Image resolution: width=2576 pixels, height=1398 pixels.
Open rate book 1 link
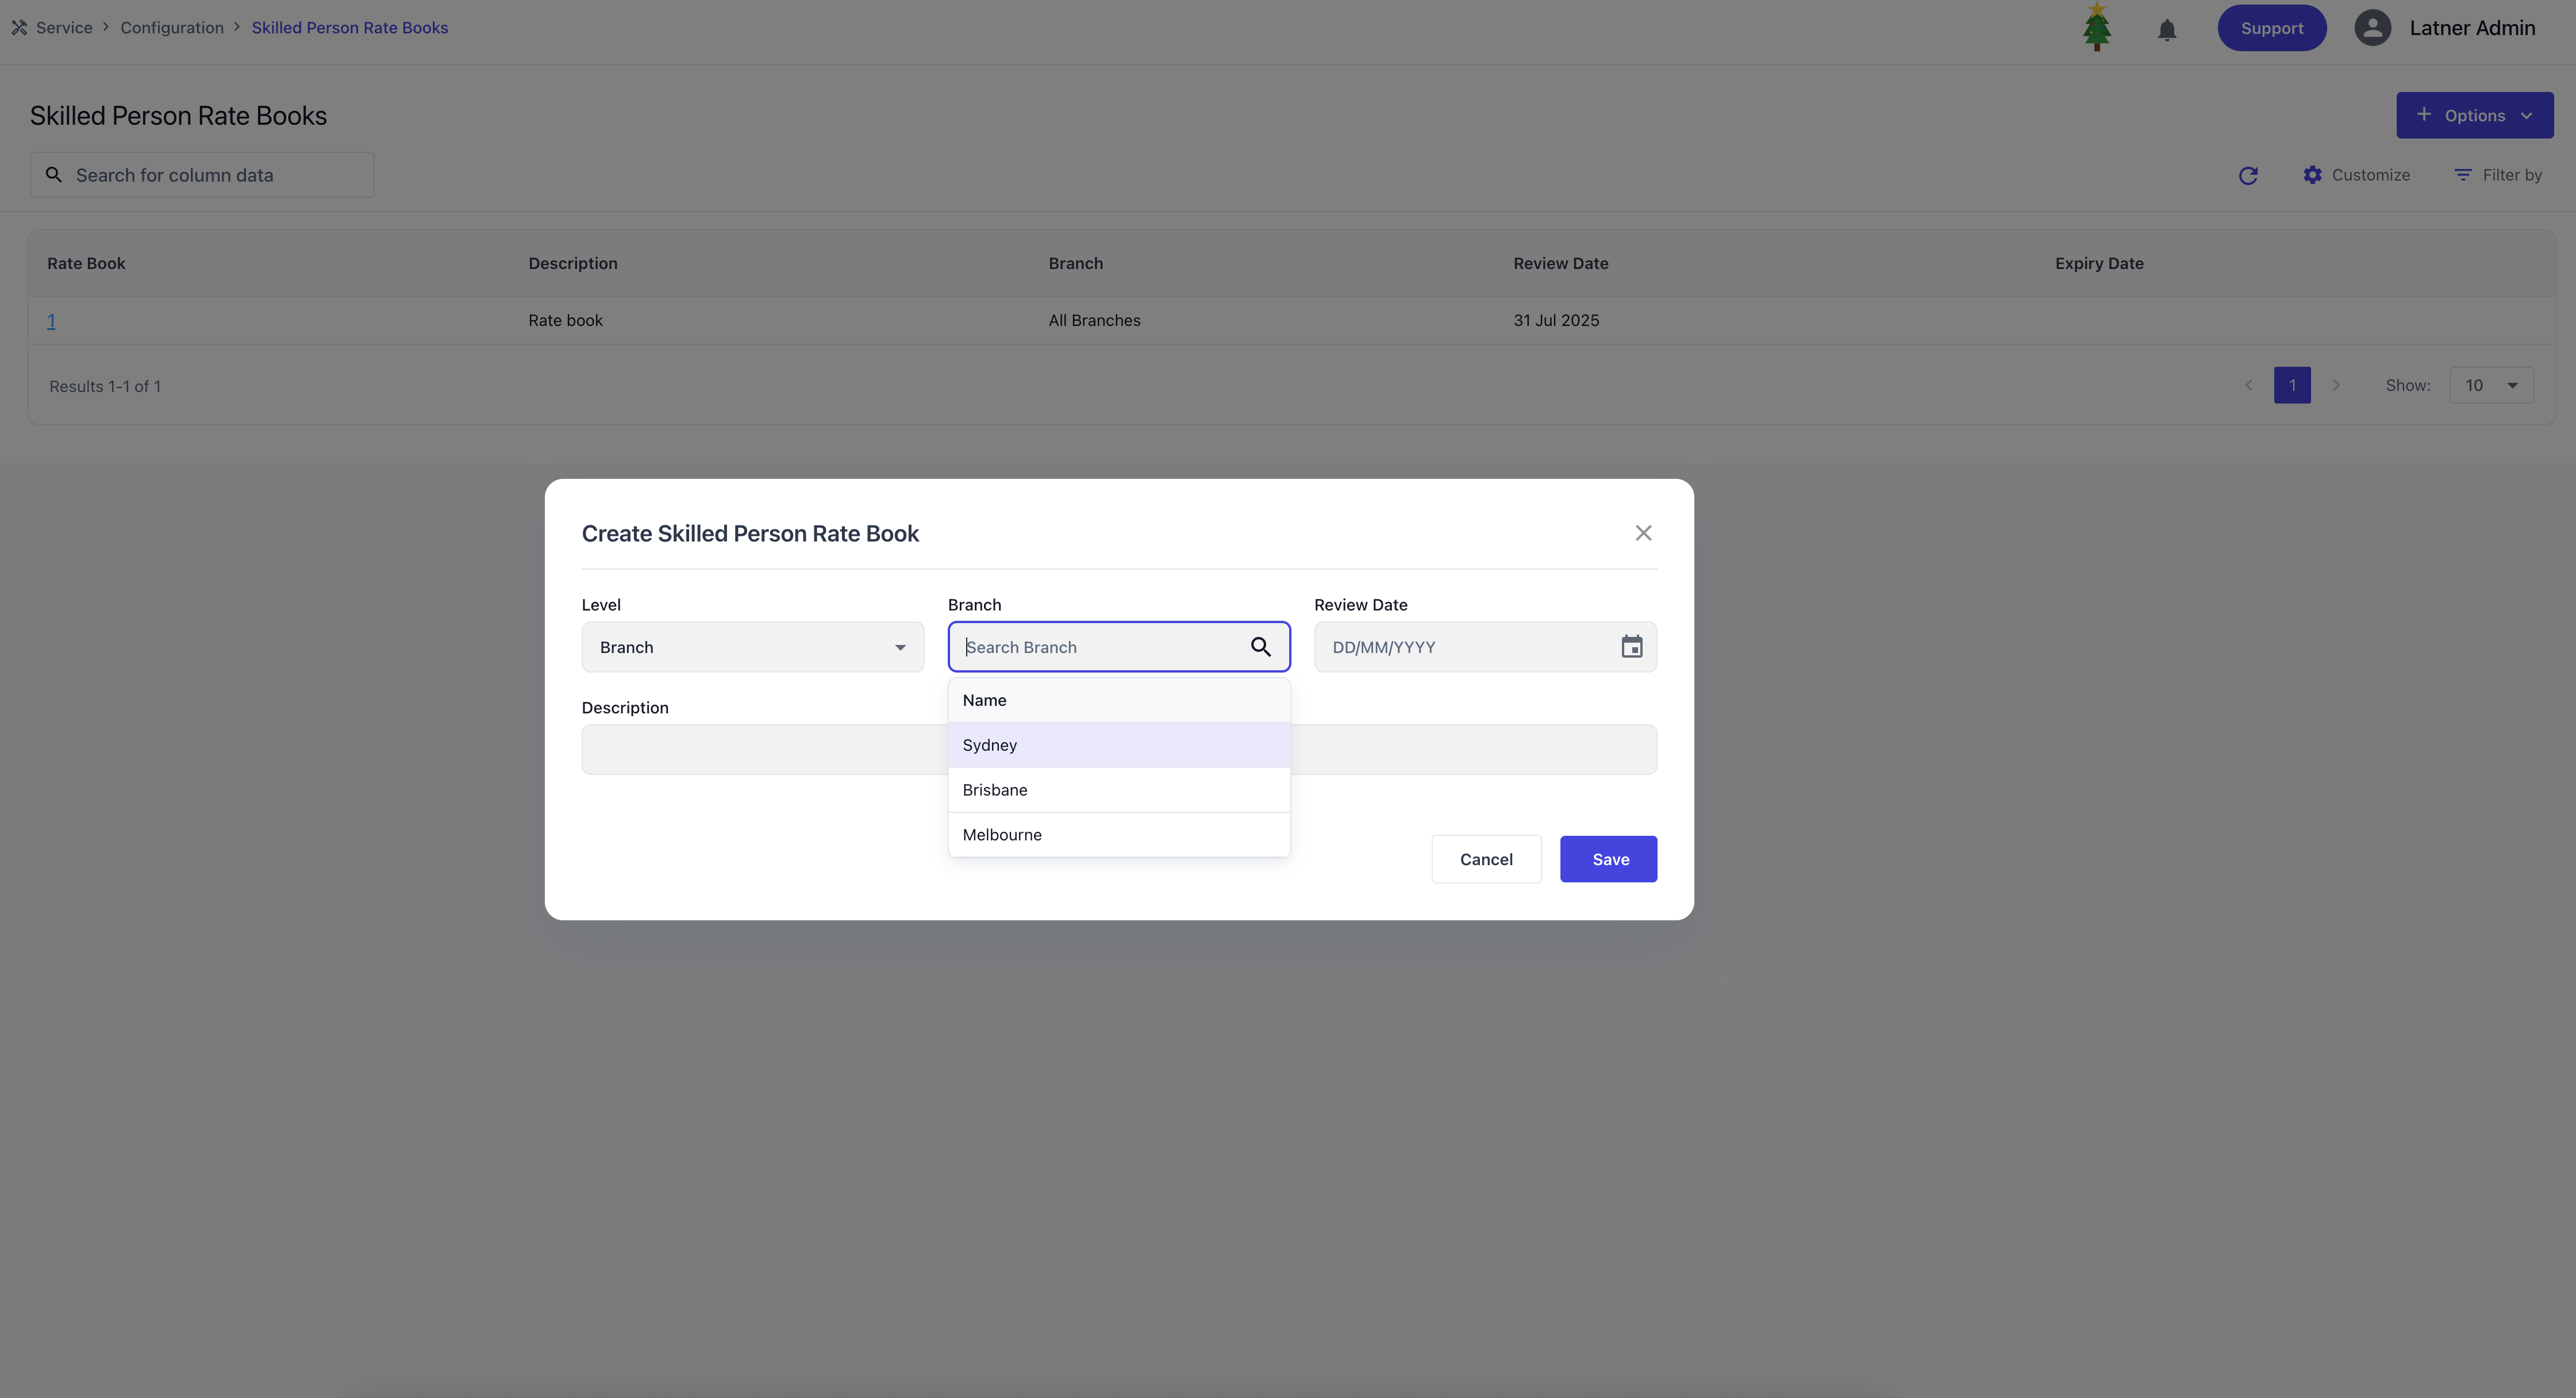(x=51, y=321)
